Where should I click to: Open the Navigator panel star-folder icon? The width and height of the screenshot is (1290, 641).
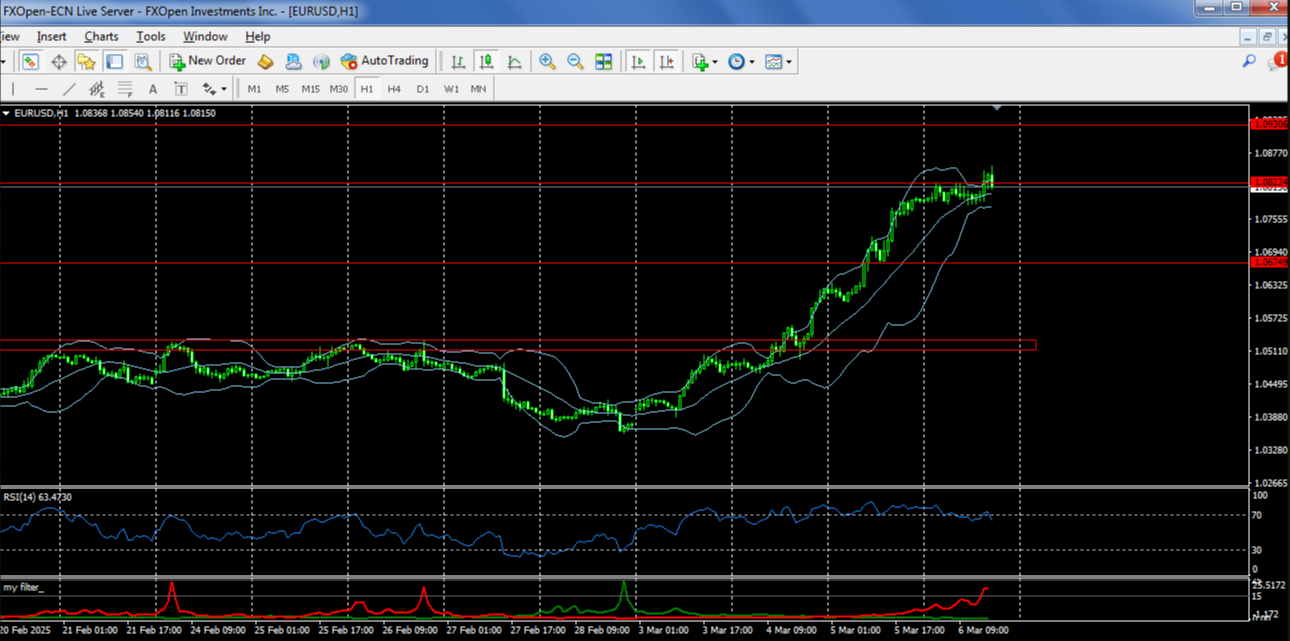[87, 62]
